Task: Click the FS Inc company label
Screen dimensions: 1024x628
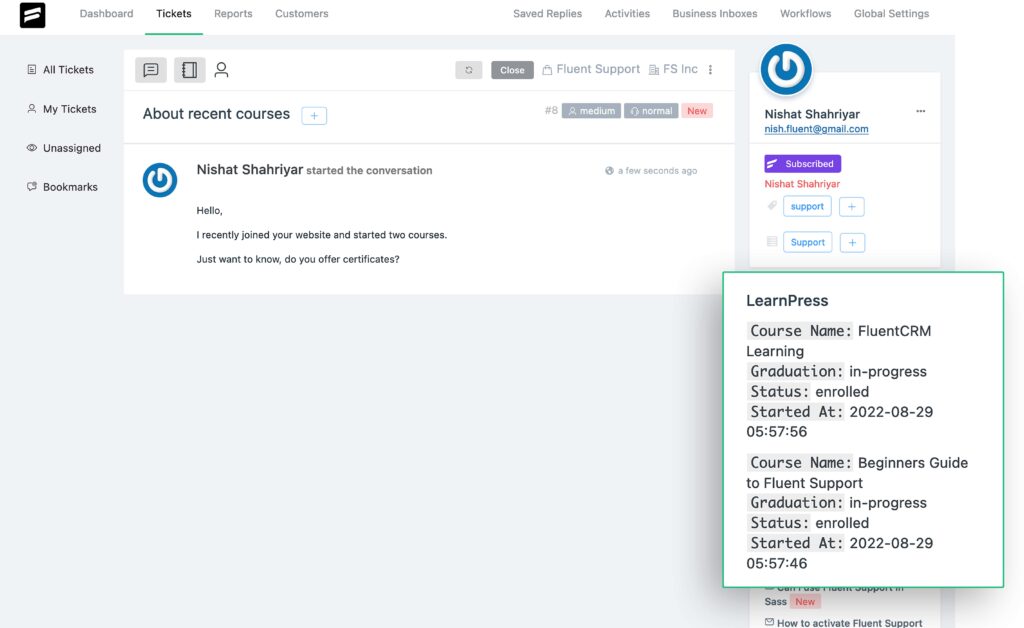Action: 673,69
